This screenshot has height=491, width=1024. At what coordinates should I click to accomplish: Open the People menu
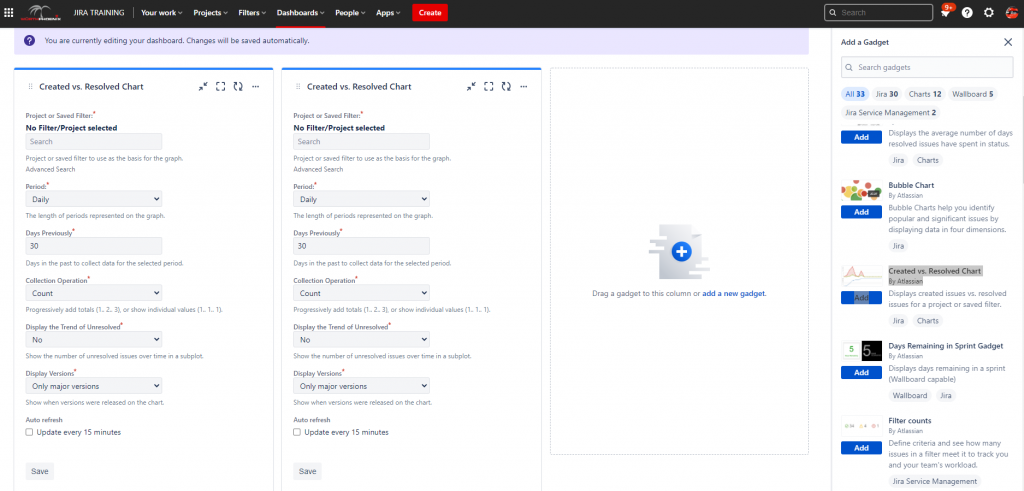[x=350, y=12]
